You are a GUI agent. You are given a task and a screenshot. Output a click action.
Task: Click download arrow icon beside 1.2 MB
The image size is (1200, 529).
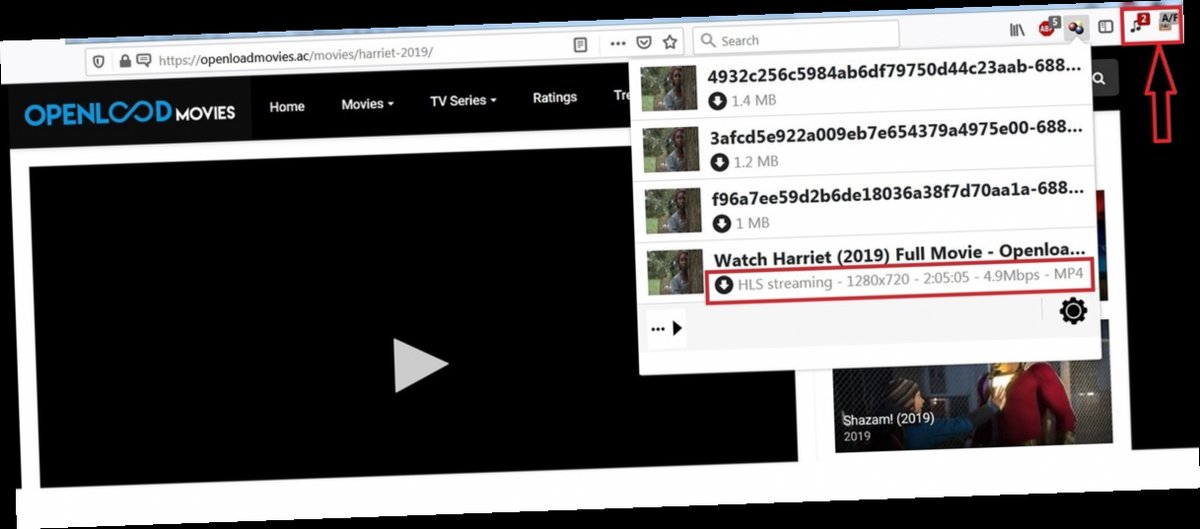(719, 162)
